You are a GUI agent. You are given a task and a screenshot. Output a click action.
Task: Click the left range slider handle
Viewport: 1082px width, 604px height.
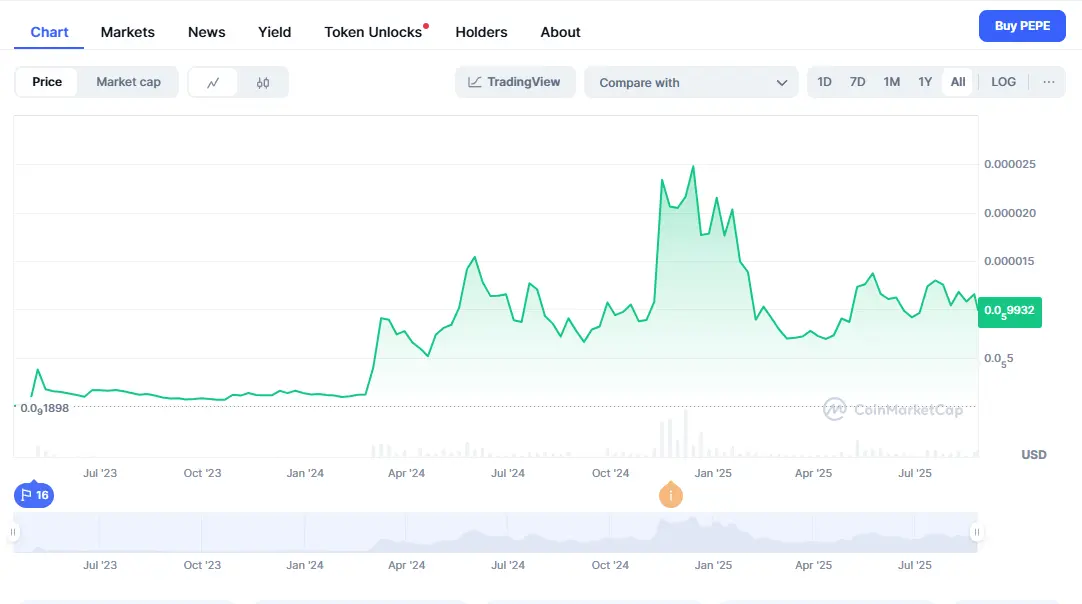point(14,532)
